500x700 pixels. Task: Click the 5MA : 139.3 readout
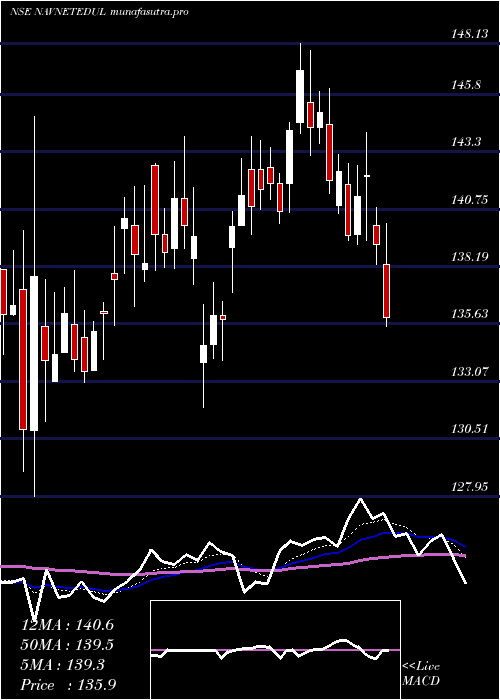pyautogui.click(x=63, y=665)
